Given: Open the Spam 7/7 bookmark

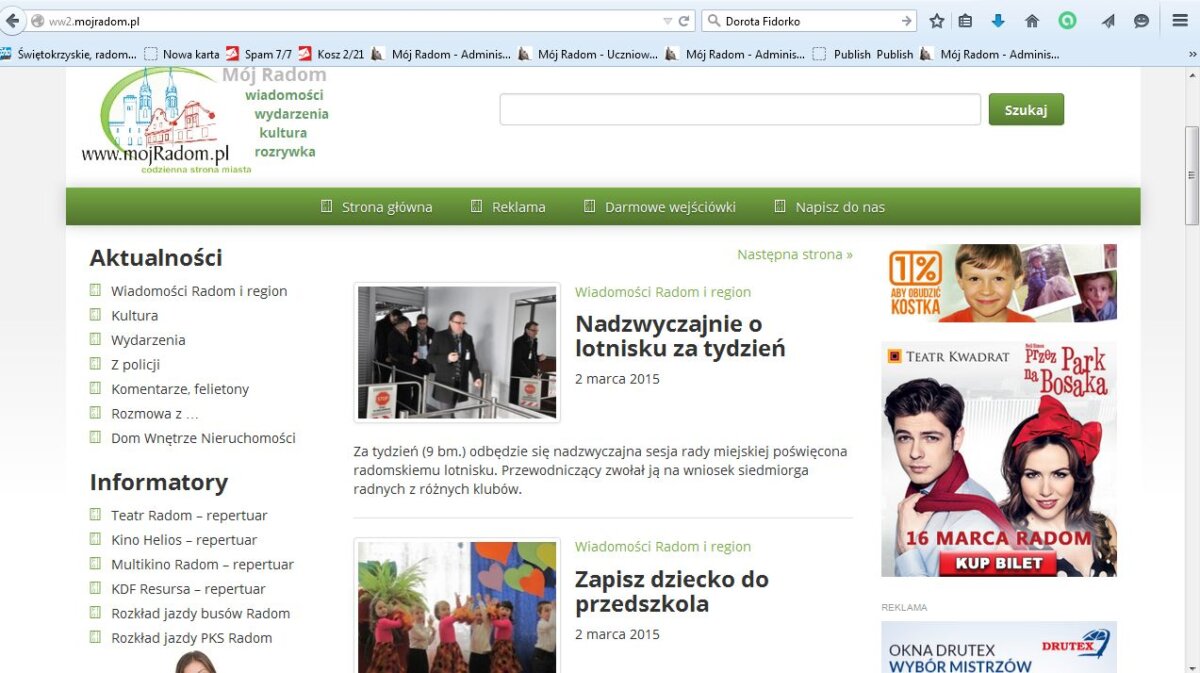Looking at the screenshot, I should (259, 54).
